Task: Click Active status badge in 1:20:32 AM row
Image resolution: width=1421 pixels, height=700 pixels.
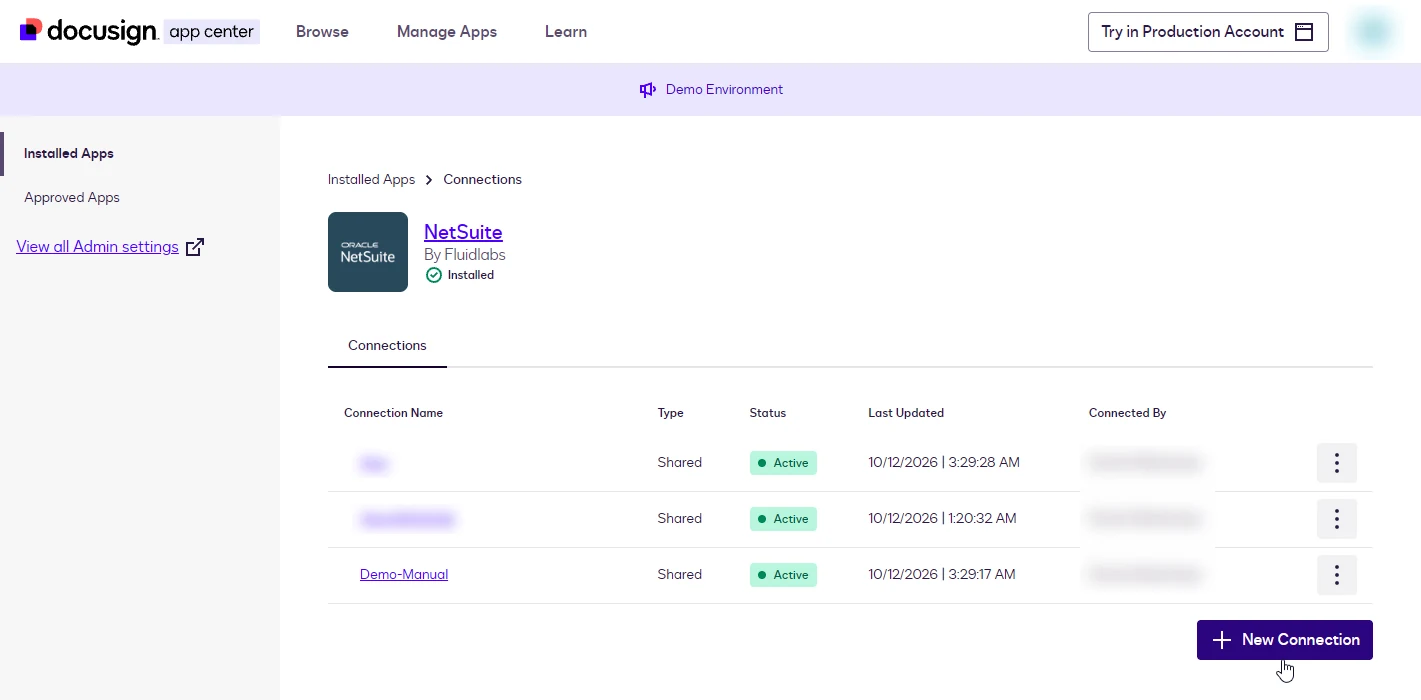Action: pos(783,519)
